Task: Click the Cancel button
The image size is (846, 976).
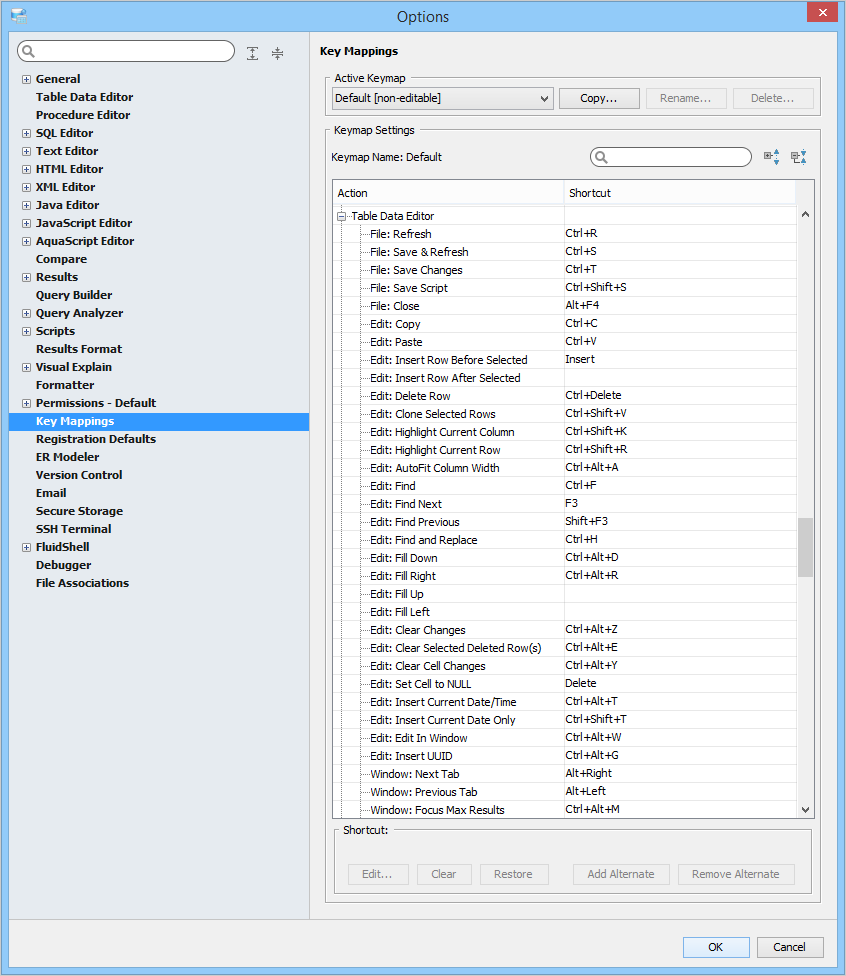Action: (x=790, y=947)
